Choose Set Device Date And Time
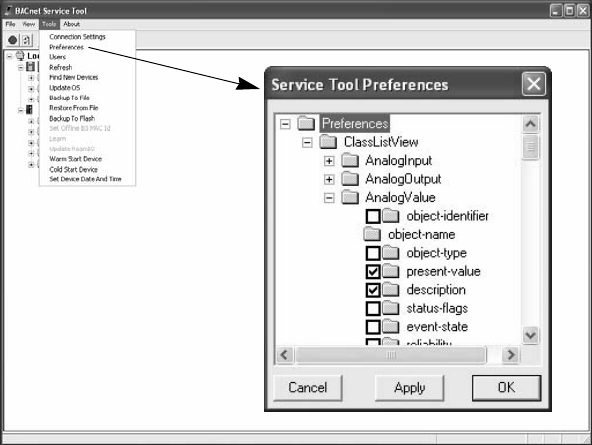 pyautogui.click(x=85, y=179)
